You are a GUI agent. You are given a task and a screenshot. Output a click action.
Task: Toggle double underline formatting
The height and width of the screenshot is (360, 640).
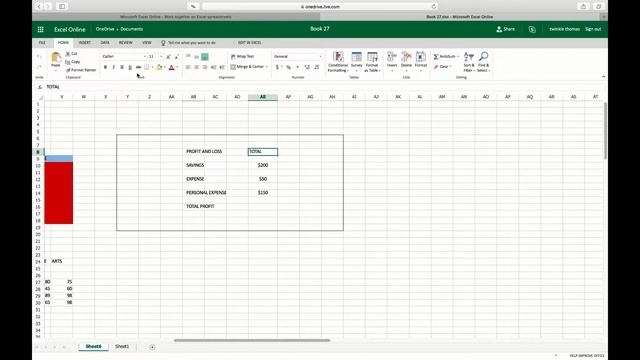point(130,67)
